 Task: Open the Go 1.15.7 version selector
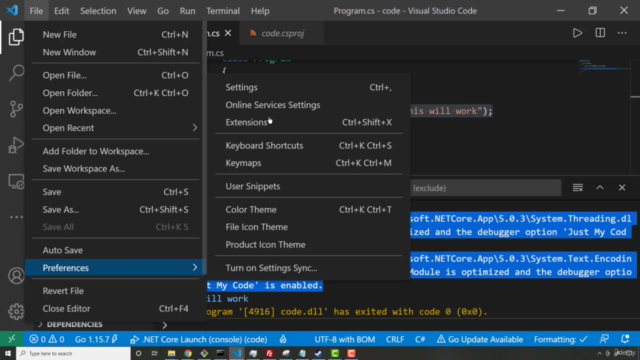pyautogui.click(x=96, y=339)
